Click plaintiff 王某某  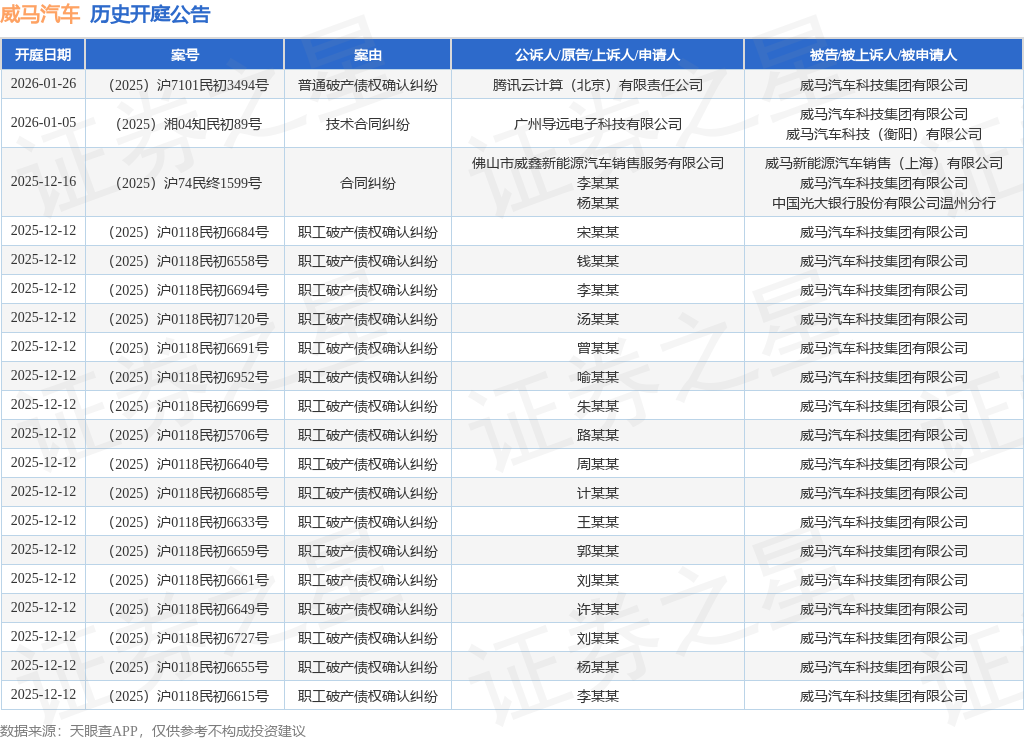[598, 522]
